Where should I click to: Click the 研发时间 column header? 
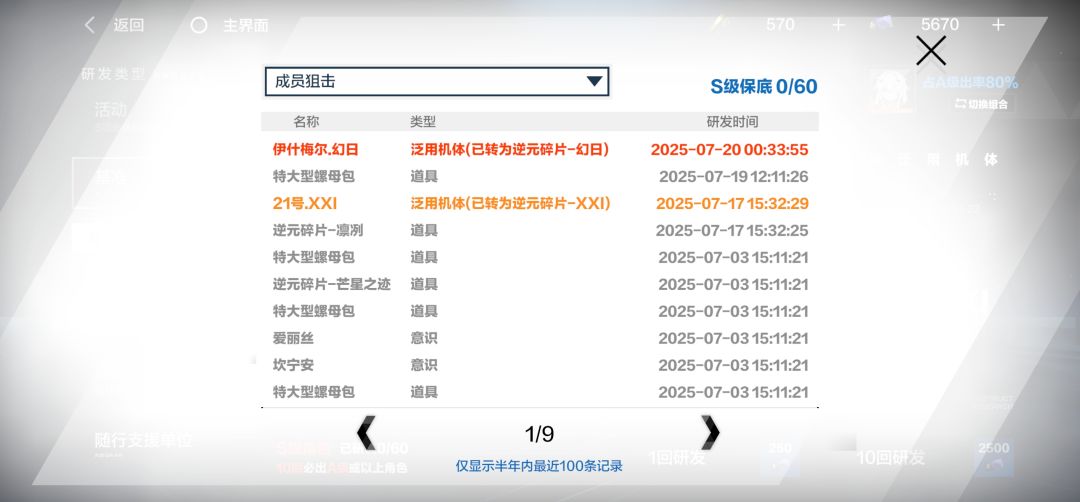[733, 122]
